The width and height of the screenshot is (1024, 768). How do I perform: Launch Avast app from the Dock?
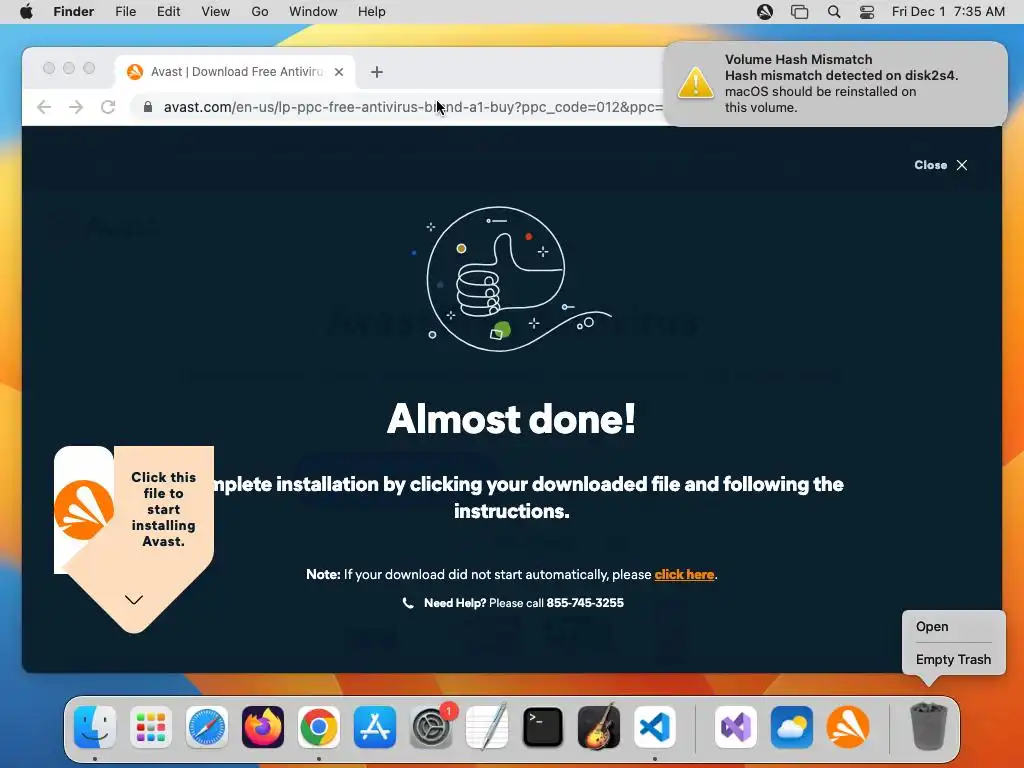pos(848,727)
